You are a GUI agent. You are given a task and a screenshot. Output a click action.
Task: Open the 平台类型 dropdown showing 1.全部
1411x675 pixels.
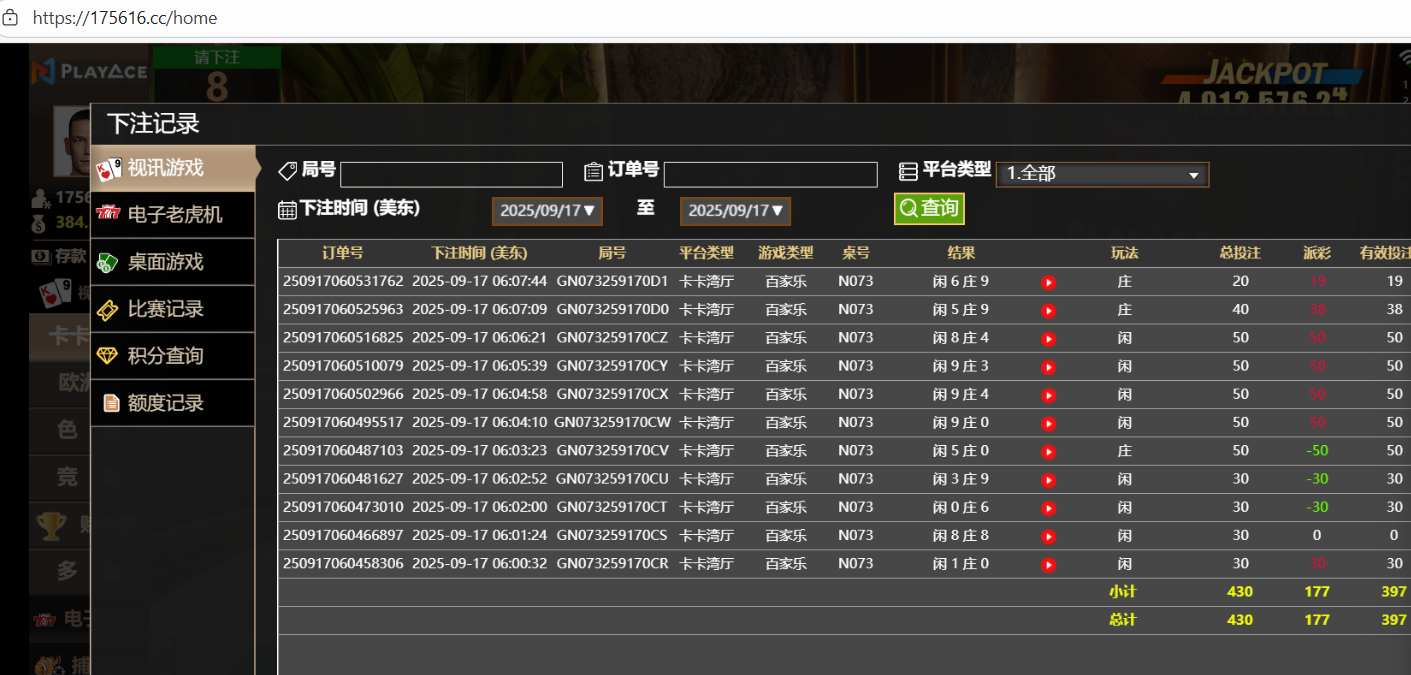pos(1102,174)
